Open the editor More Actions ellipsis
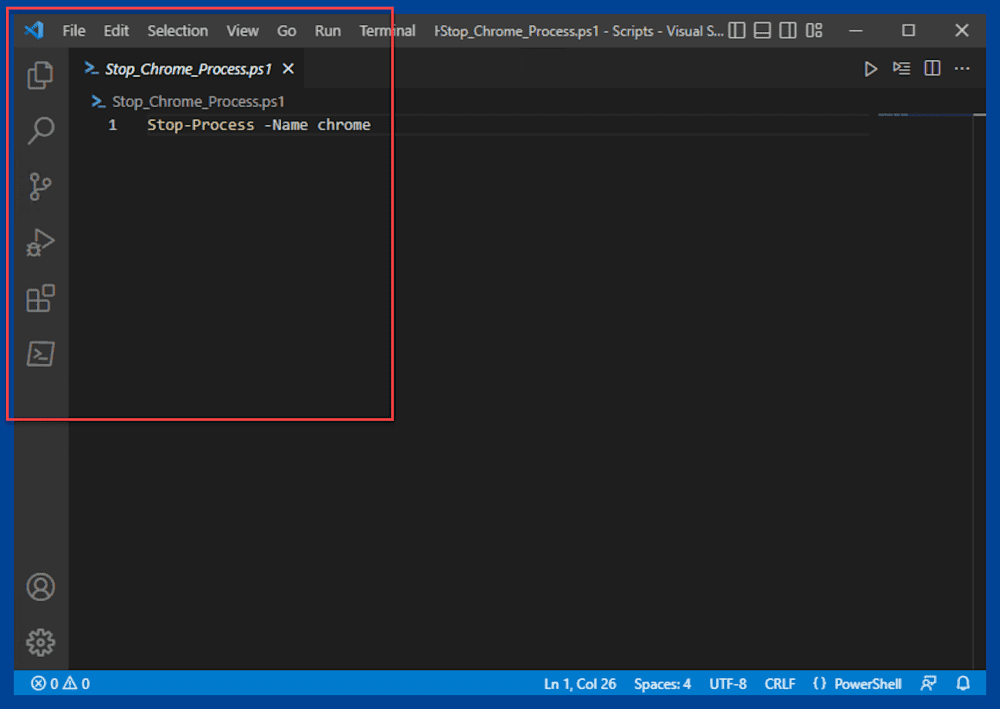This screenshot has height=709, width=1000. coord(962,68)
